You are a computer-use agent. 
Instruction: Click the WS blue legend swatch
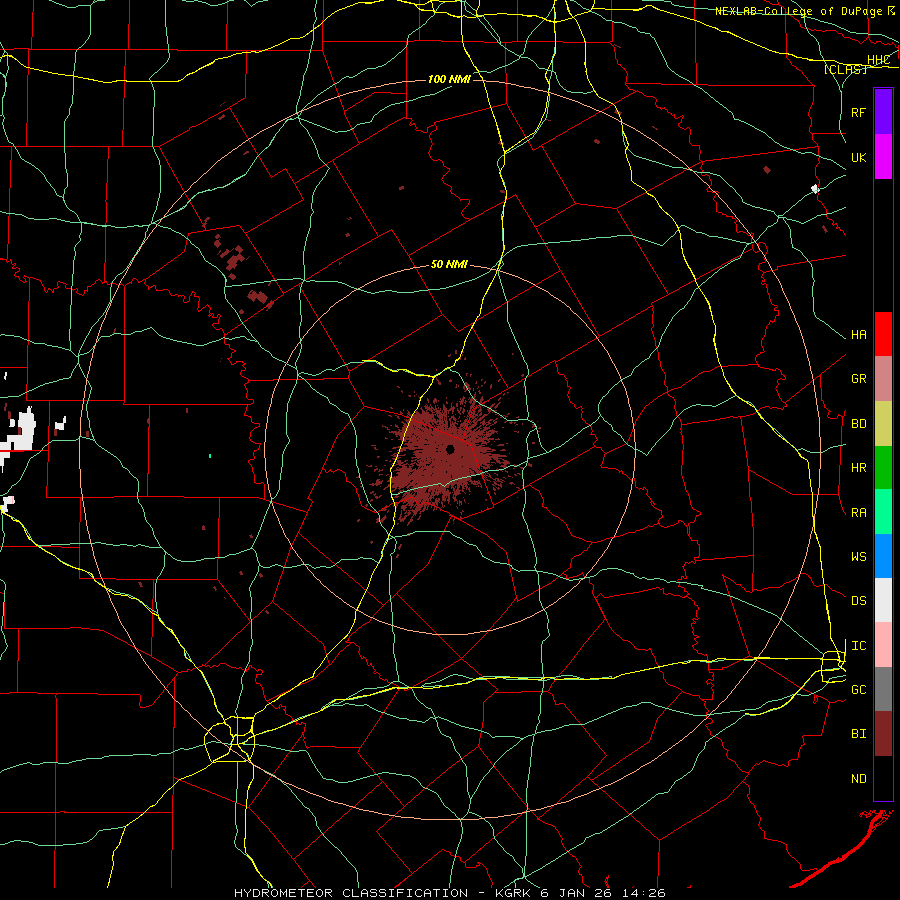coord(883,556)
